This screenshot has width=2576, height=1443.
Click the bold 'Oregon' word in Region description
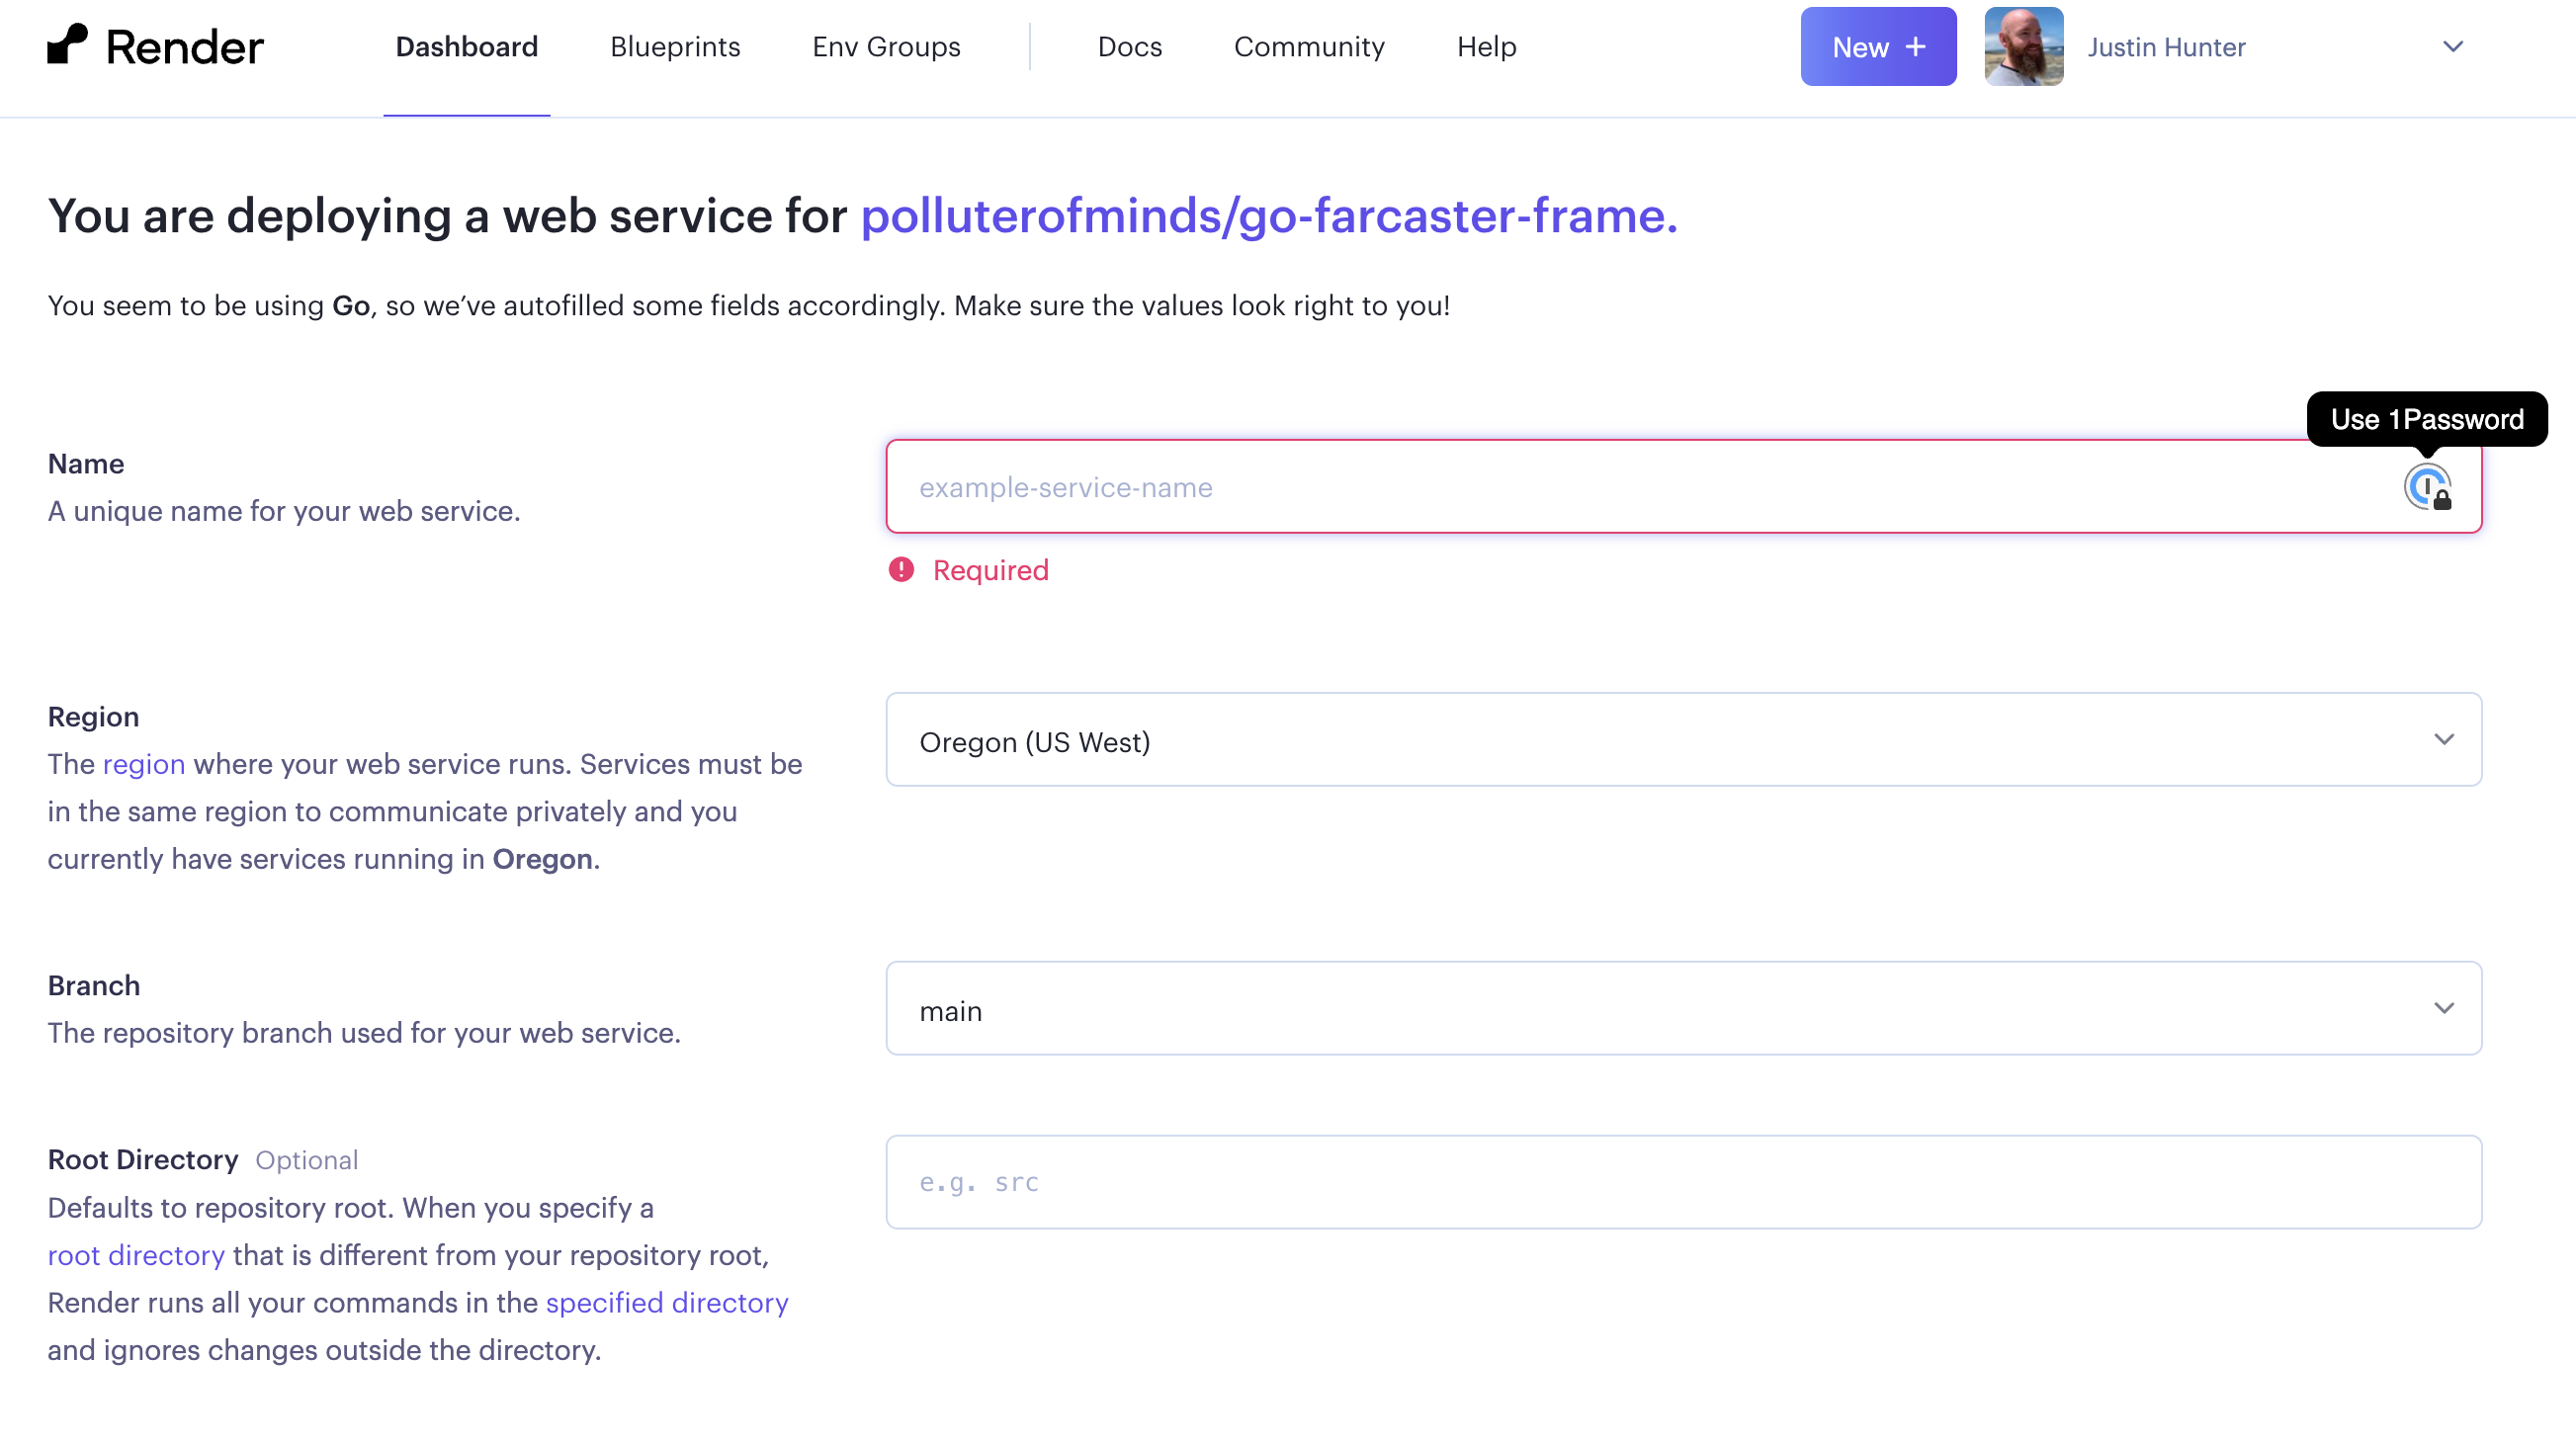[x=543, y=859]
